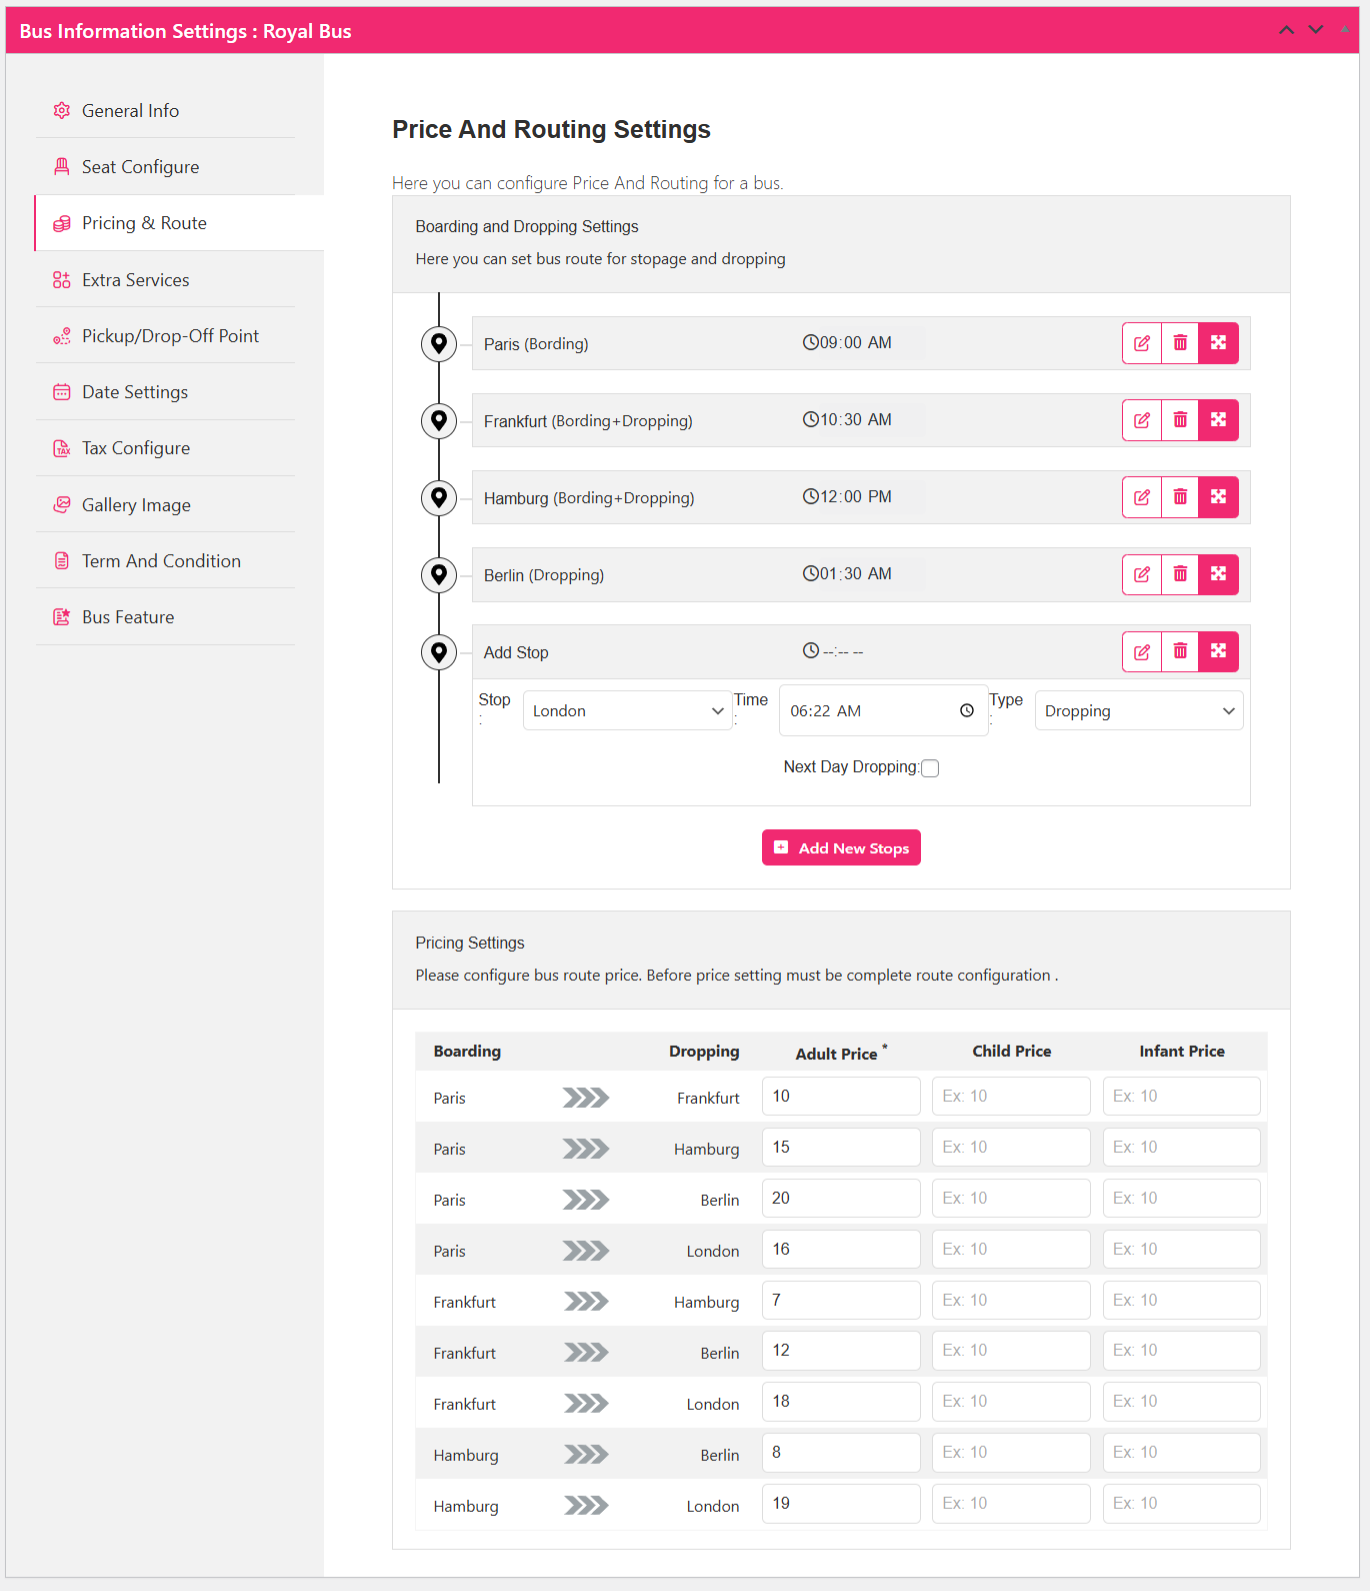Click move handle icon on Hamburg row
This screenshot has width=1370, height=1591.
click(x=1218, y=497)
